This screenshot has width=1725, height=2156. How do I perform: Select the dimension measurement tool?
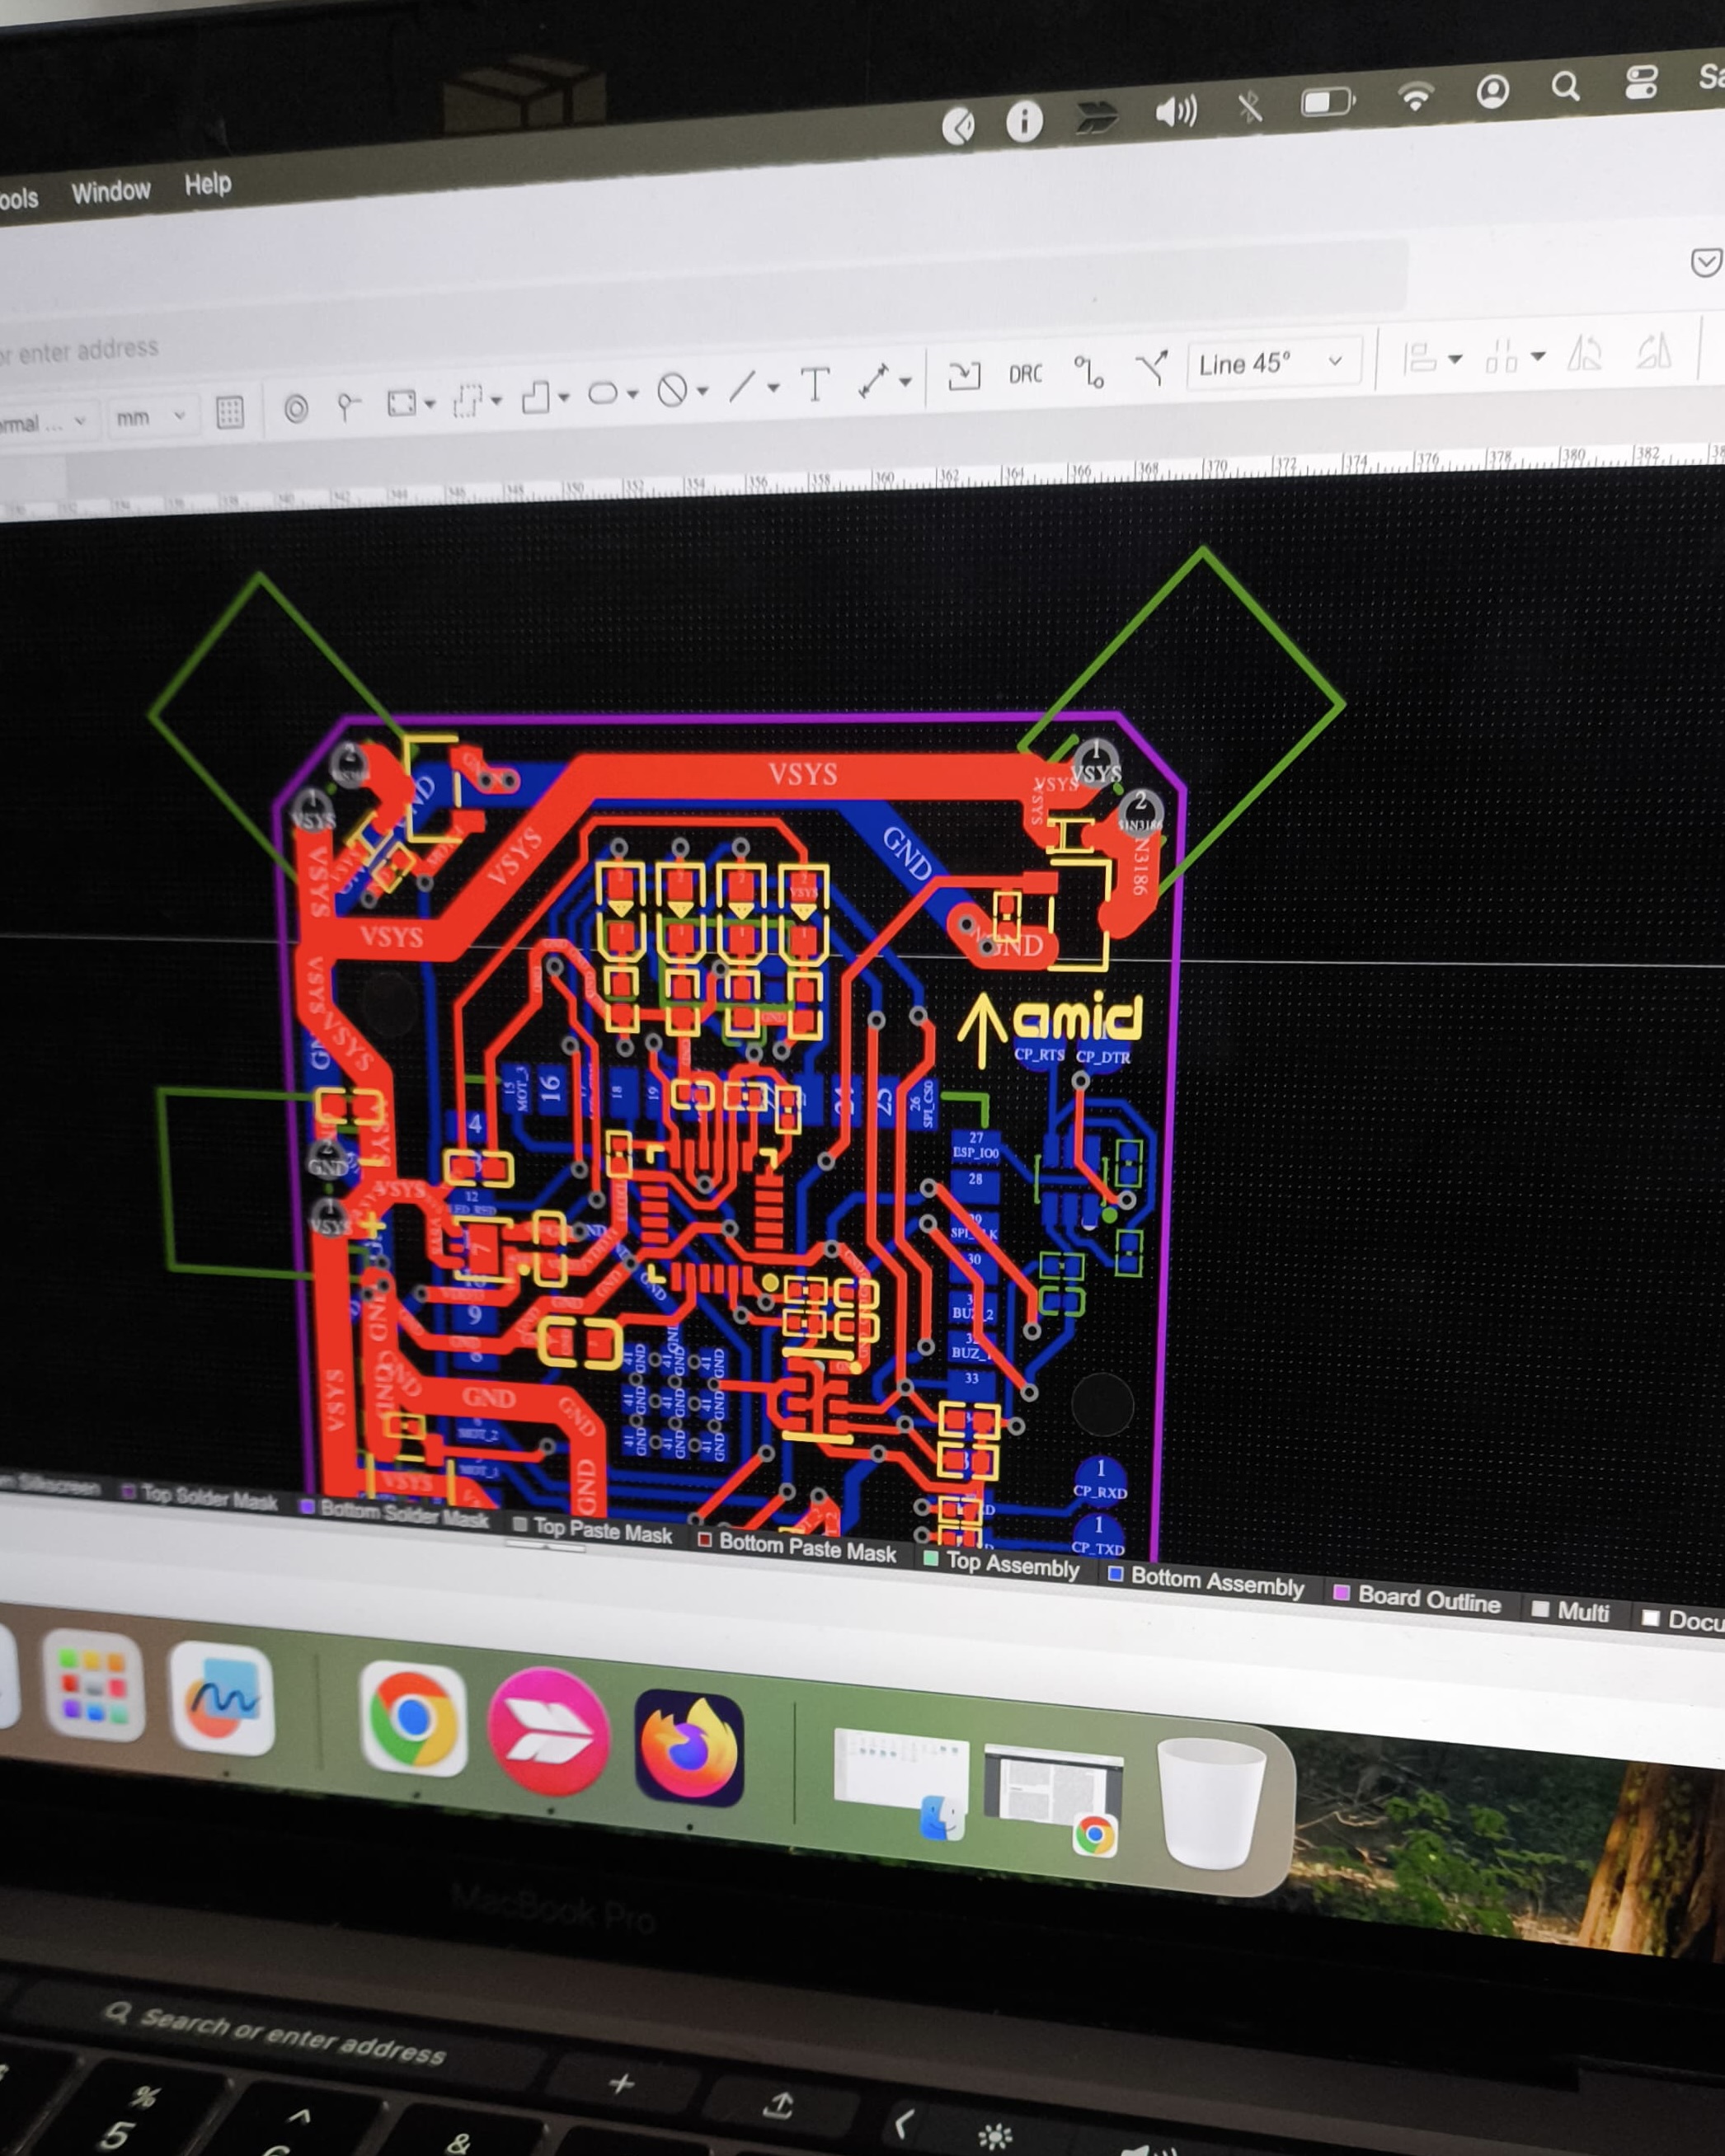pyautogui.click(x=873, y=380)
